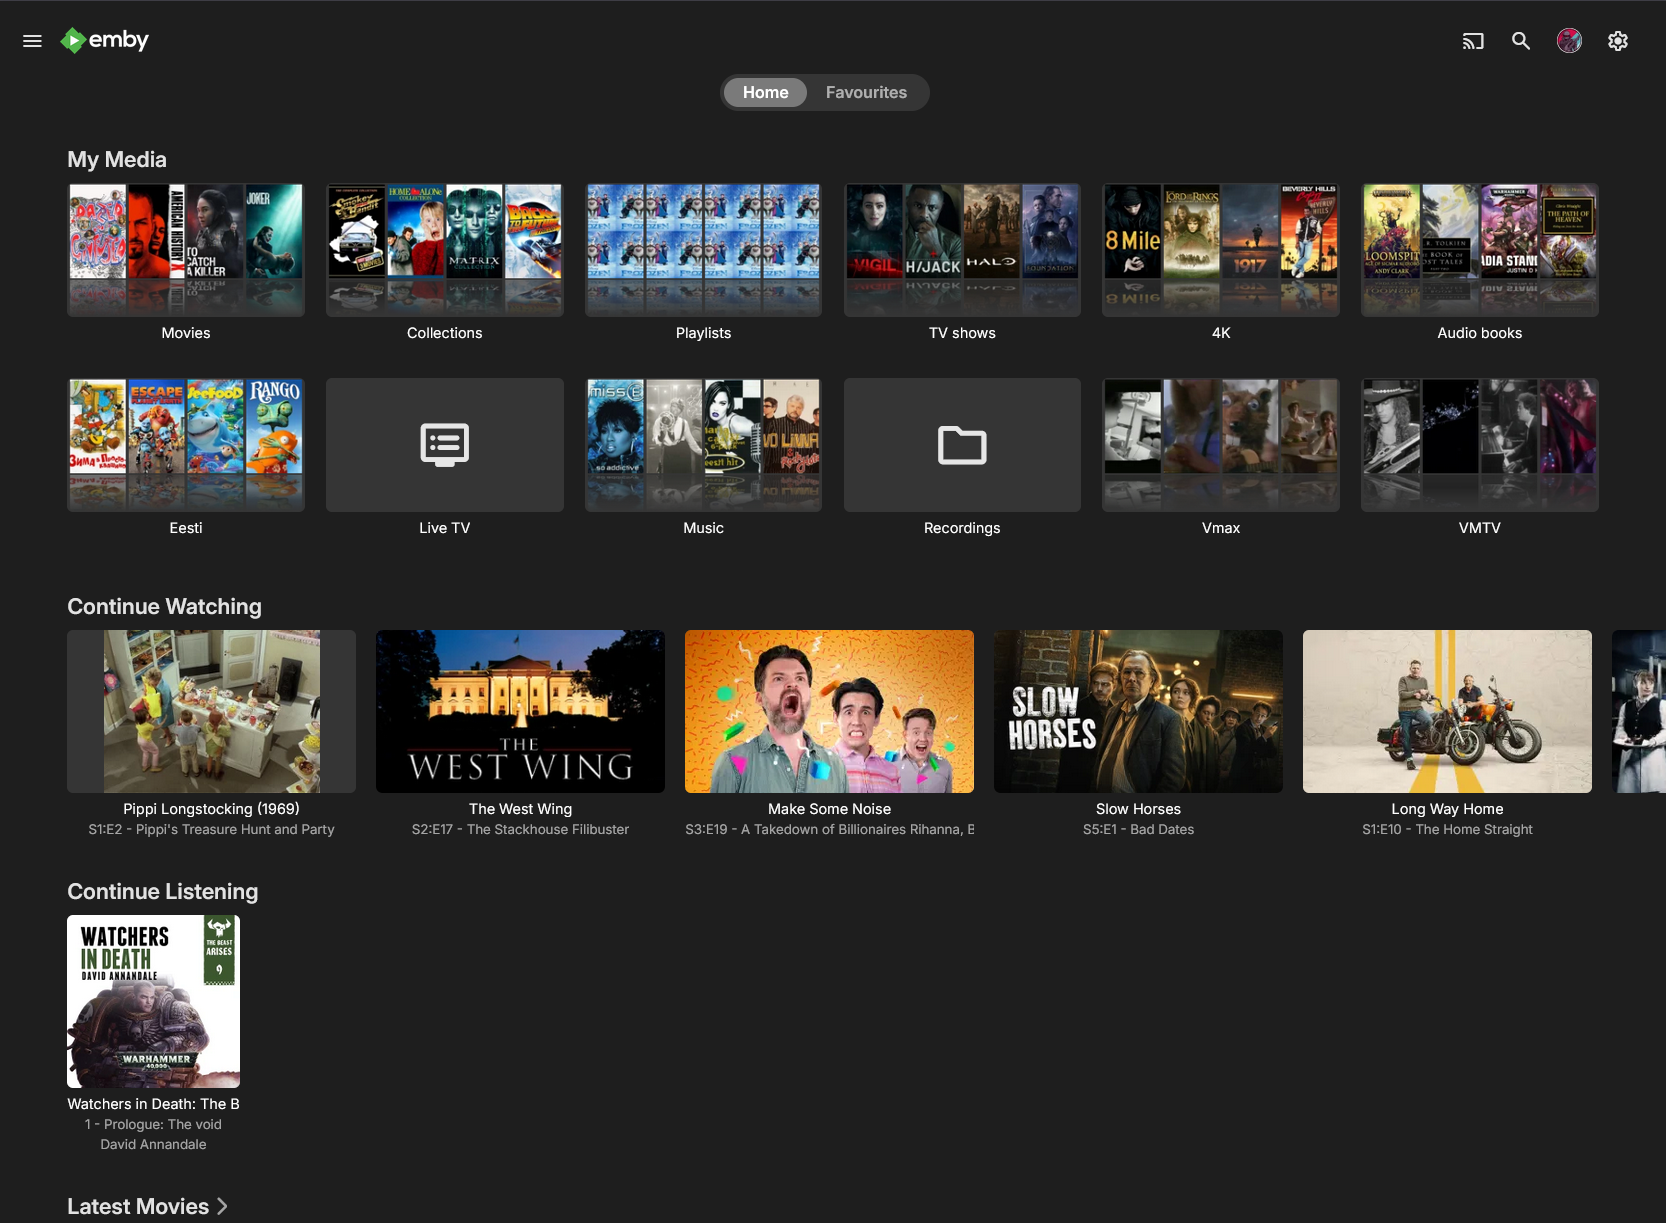Resume The West Wing episode
Screen dimensions: 1666x1223
[x=520, y=711]
